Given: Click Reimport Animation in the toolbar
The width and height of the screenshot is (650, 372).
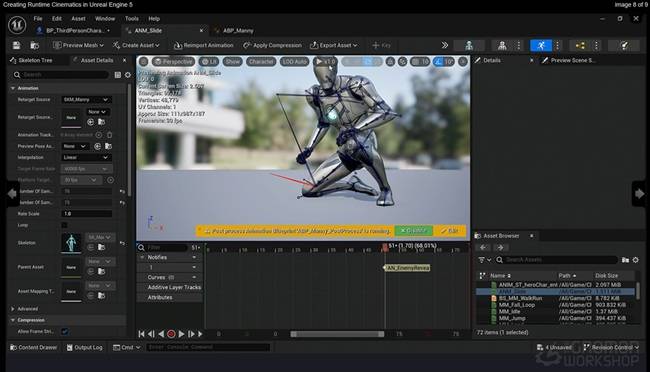Looking at the screenshot, I should click(x=204, y=45).
